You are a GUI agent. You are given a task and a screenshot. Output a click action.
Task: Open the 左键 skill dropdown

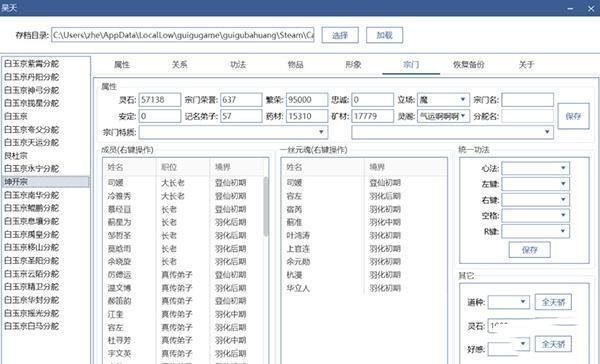(x=535, y=184)
